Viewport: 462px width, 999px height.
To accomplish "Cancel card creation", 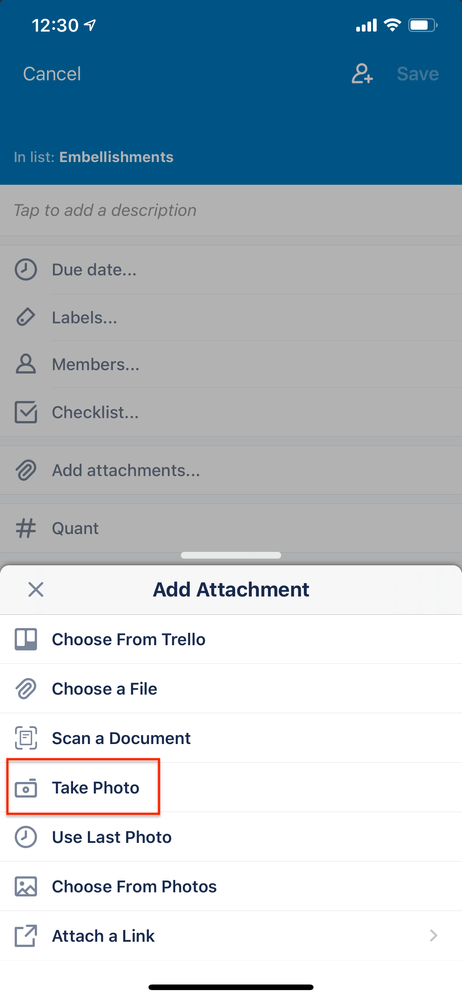I will (52, 74).
